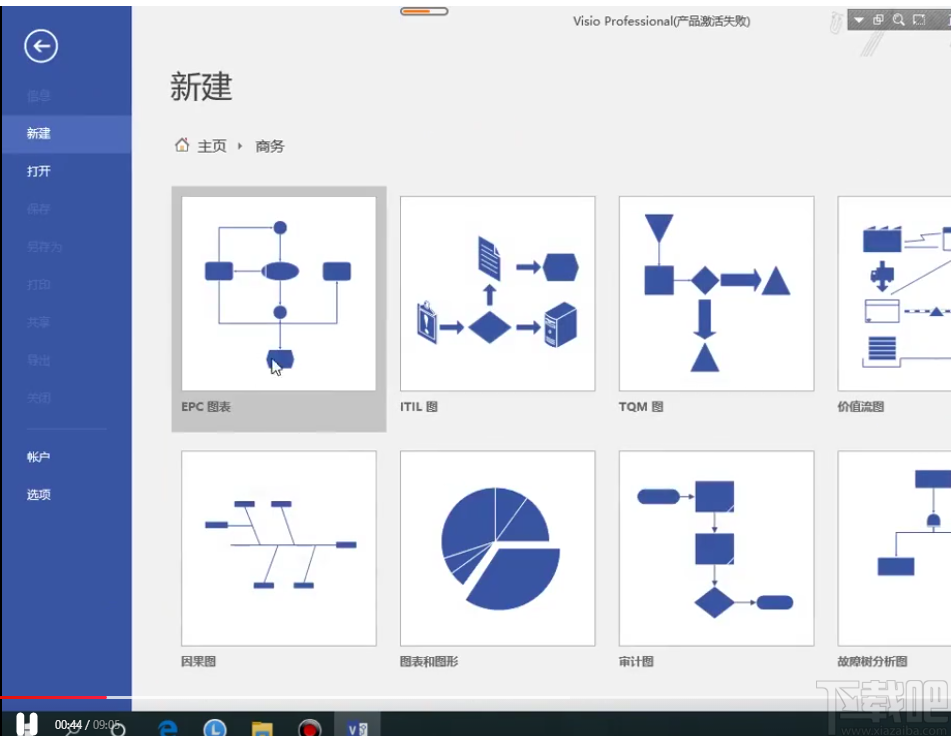The image size is (951, 736).
Task: Select the TQM 图 template
Action: 715,293
